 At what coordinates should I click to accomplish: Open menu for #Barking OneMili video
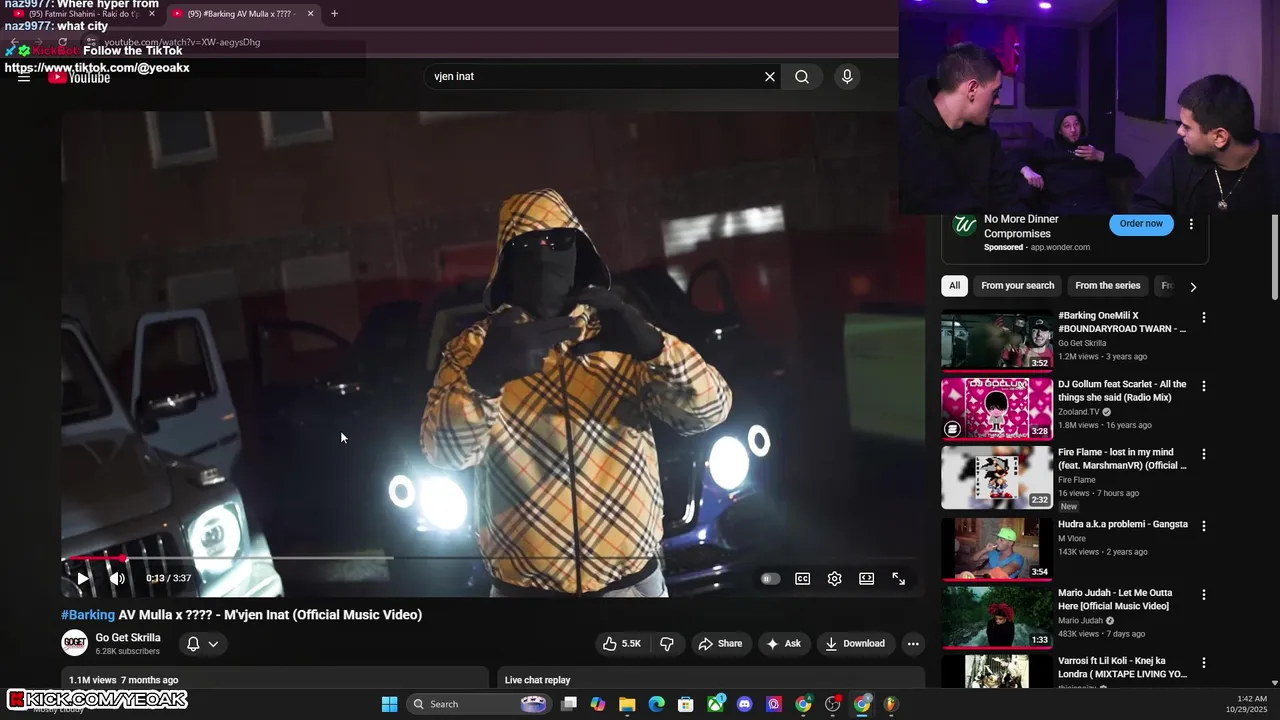point(1204,318)
